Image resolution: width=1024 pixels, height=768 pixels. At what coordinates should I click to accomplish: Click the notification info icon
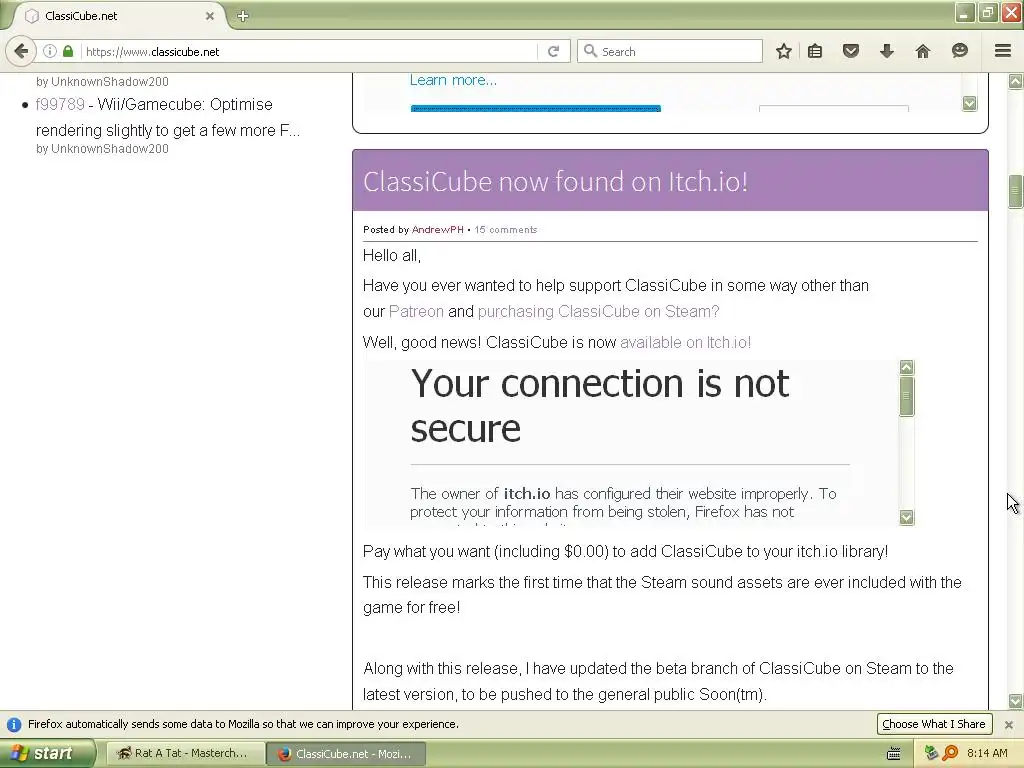click(x=14, y=725)
